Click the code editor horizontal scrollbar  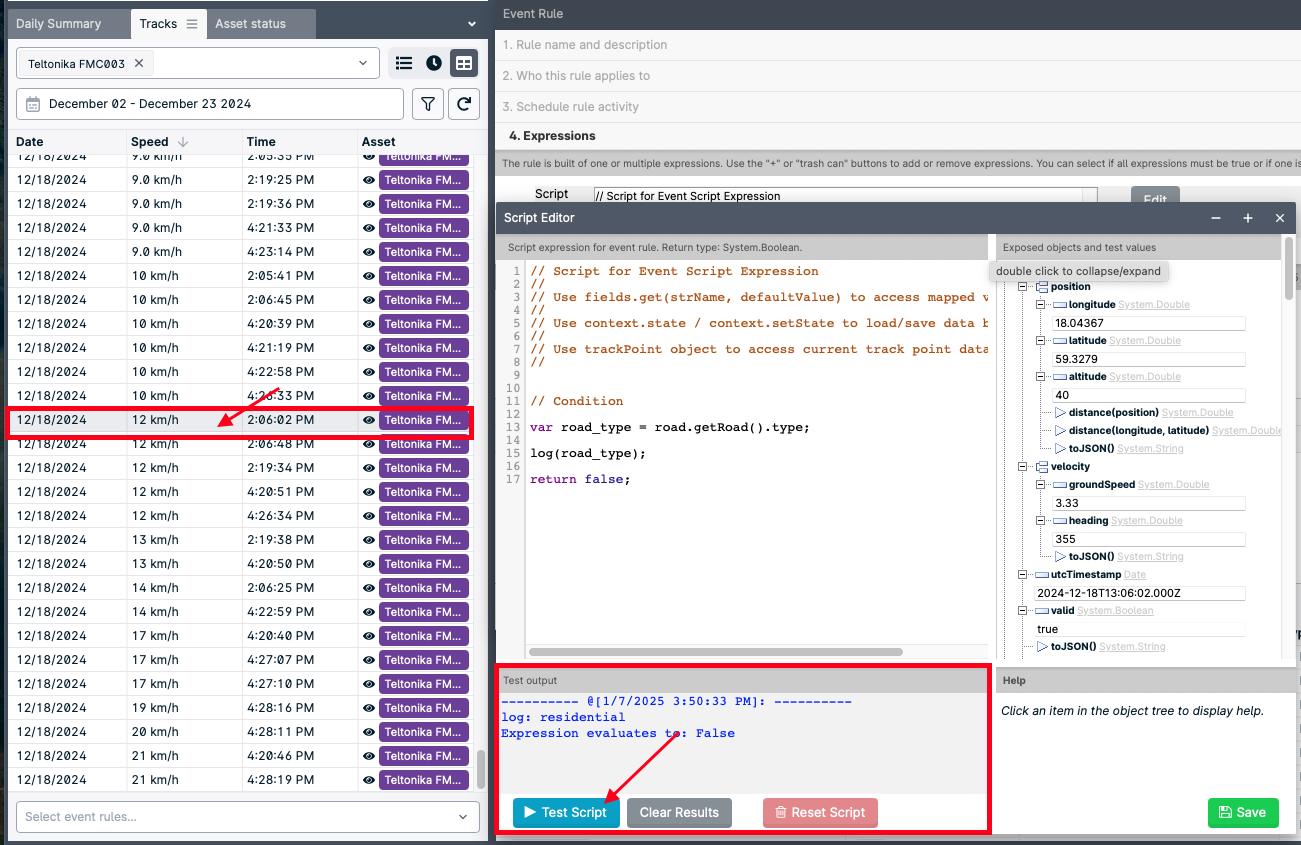pos(715,652)
